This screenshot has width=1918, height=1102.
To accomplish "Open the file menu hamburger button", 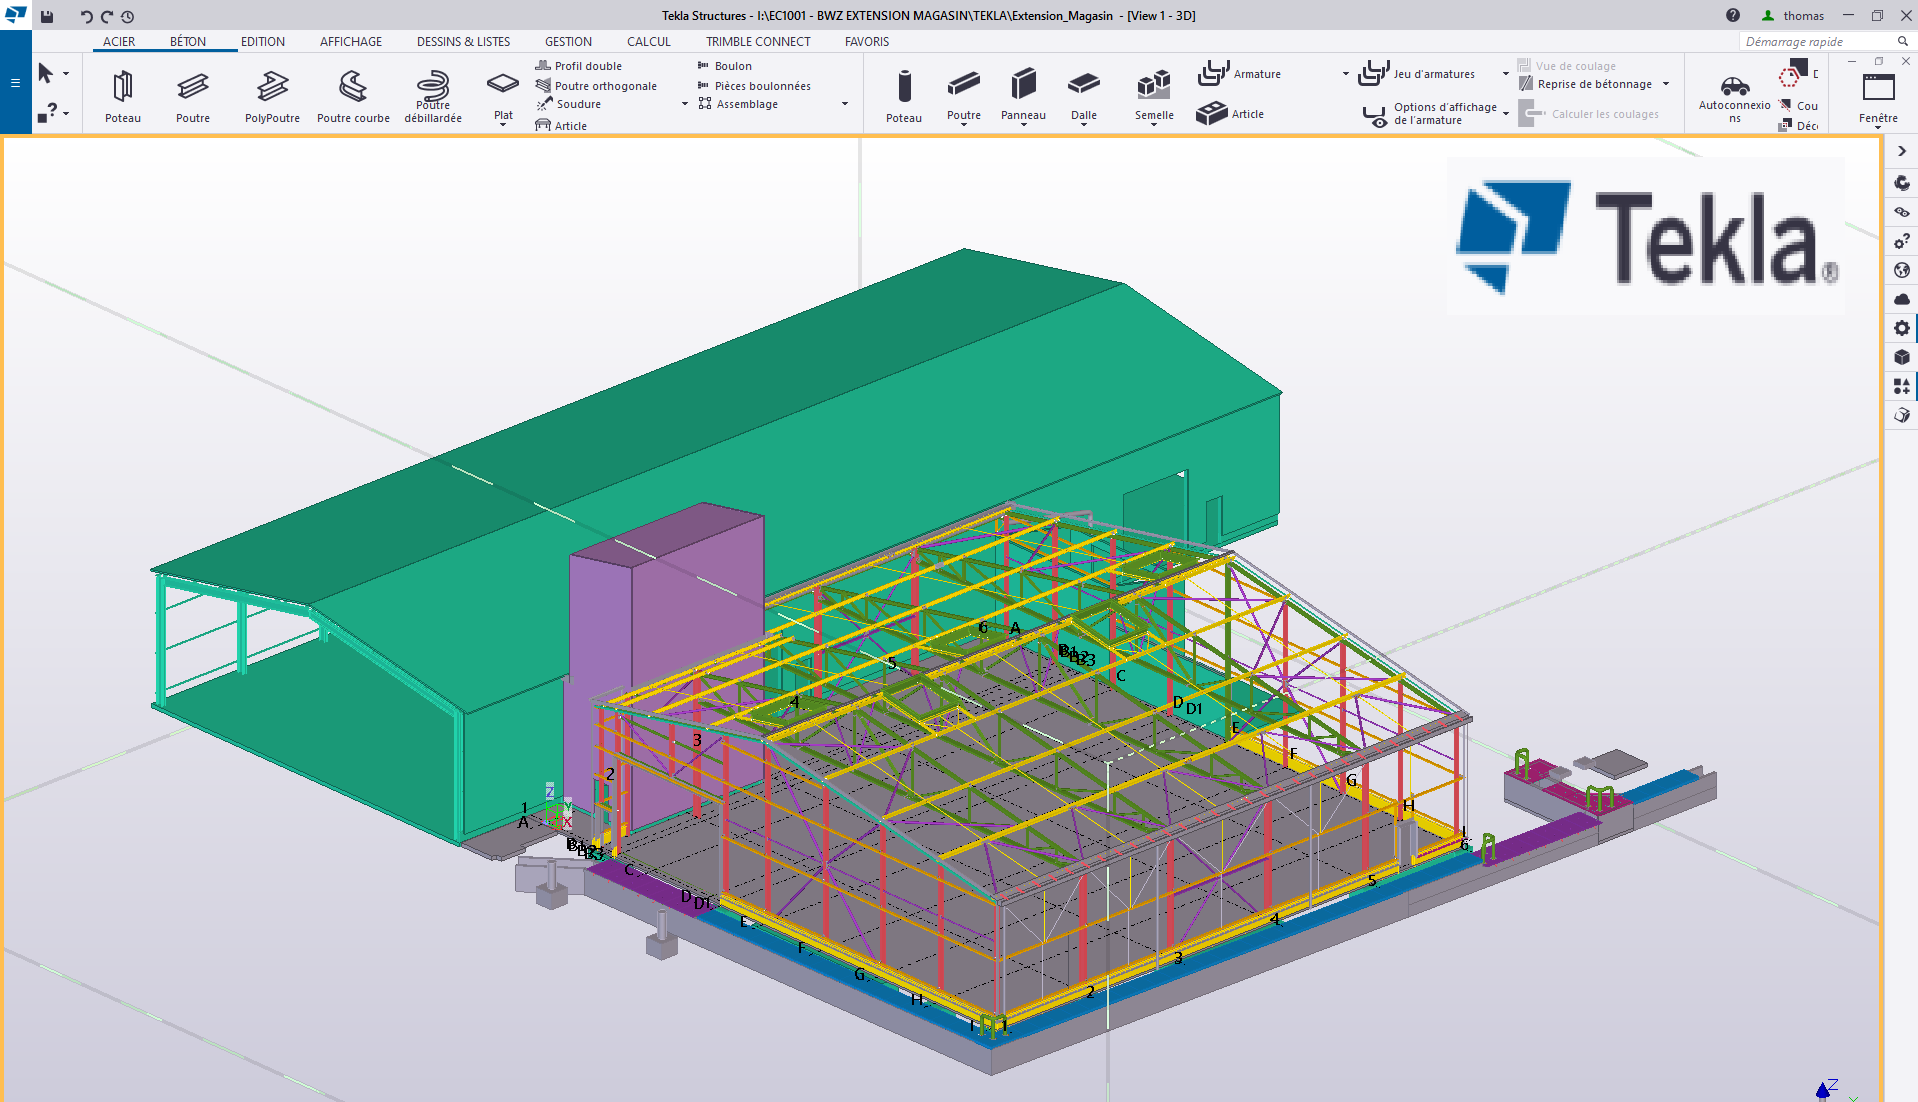I will click(15, 83).
